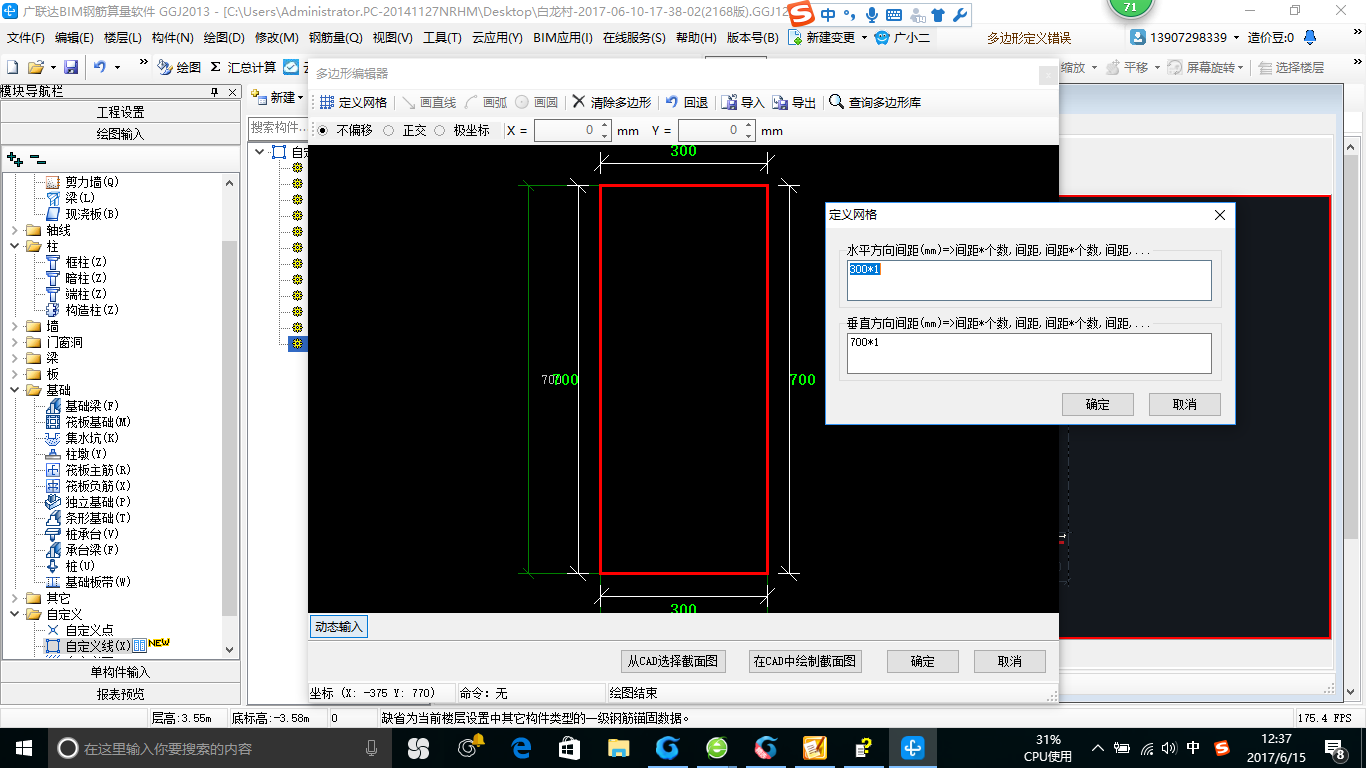Screen dimensions: 1366x768
Task: Expand the 其它 folder
Action: [14, 598]
